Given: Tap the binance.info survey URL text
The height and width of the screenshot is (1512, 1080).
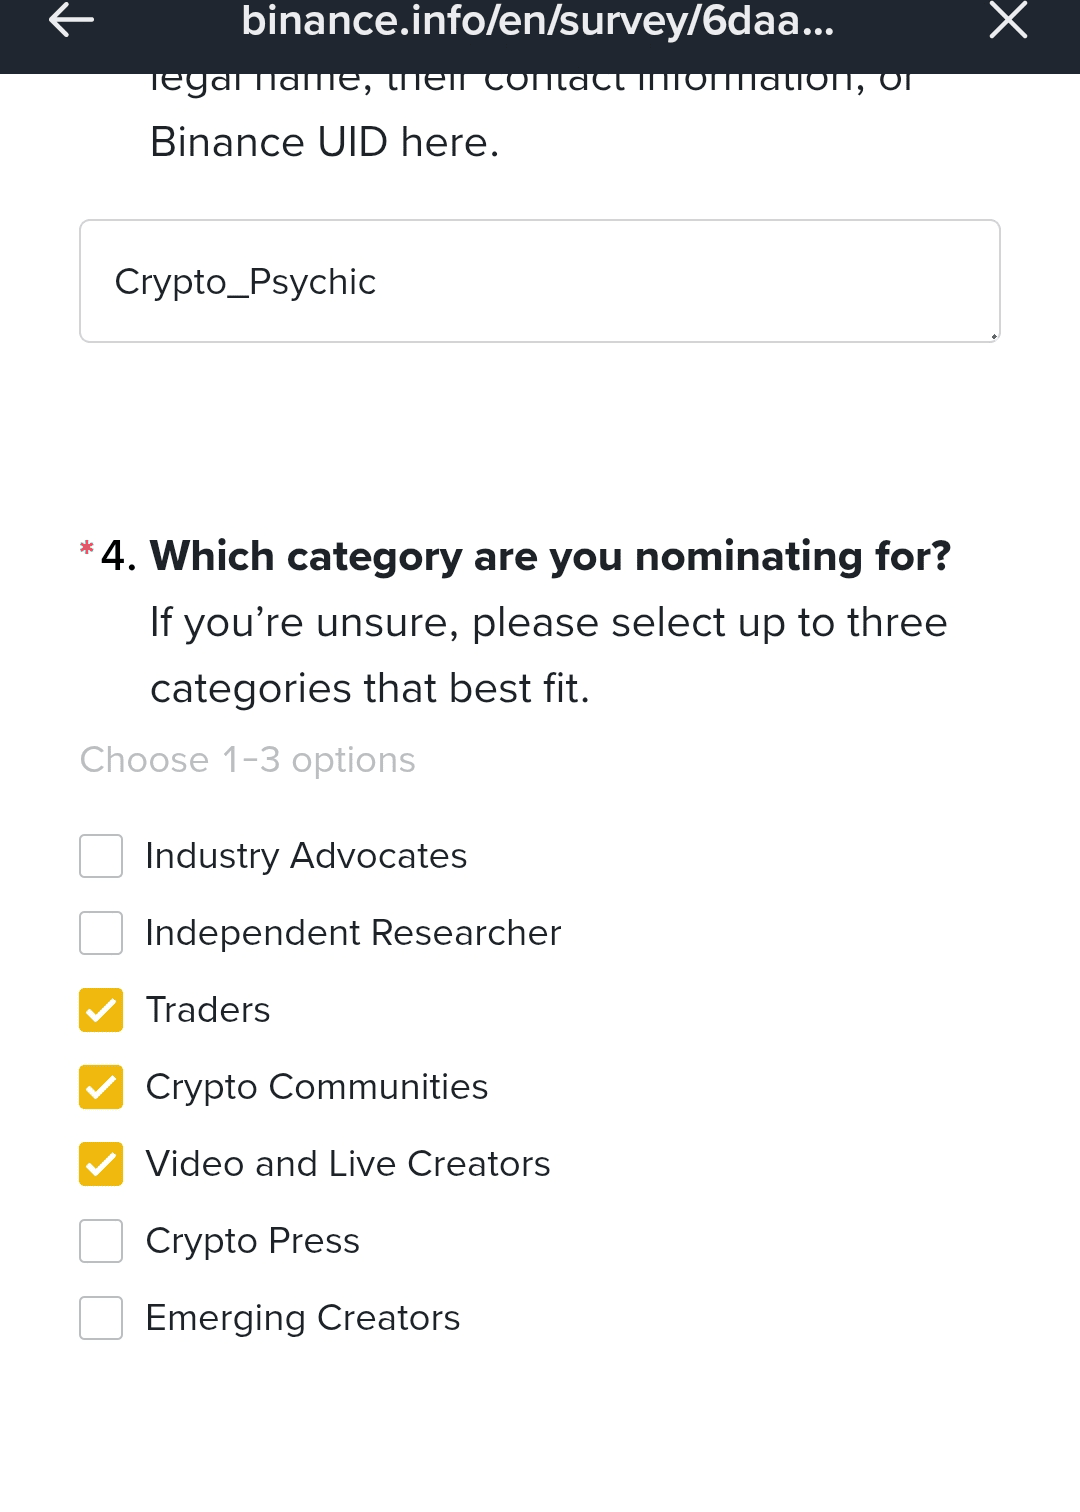Looking at the screenshot, I should [537, 22].
